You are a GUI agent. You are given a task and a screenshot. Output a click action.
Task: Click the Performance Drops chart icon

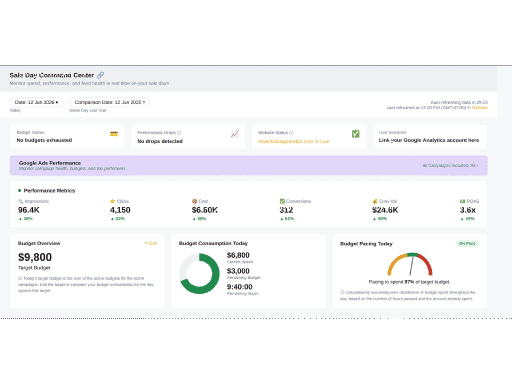pos(235,134)
